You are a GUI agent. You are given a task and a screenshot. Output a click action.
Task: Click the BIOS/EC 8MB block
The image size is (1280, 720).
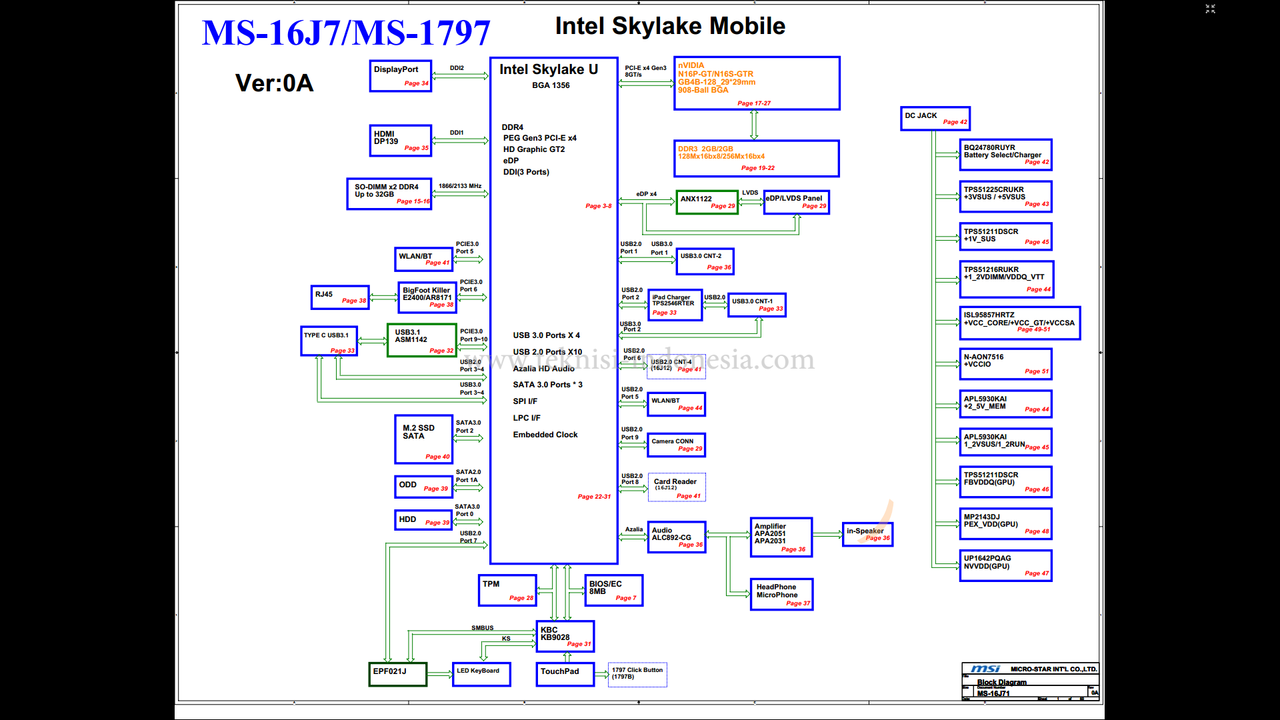(x=613, y=590)
